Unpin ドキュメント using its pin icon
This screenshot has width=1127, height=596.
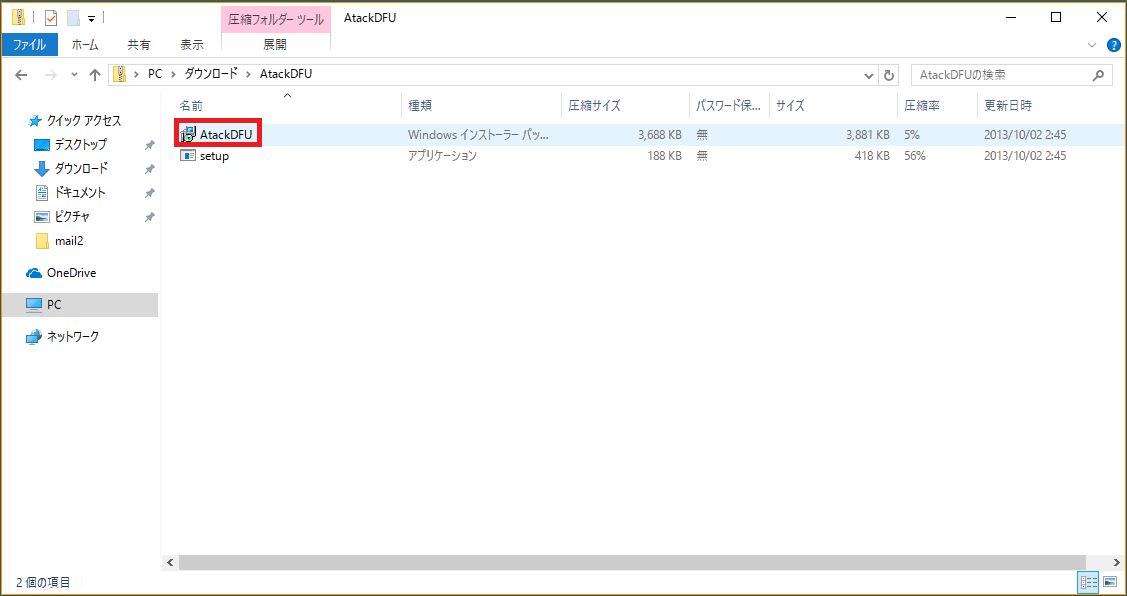pyautogui.click(x=150, y=193)
